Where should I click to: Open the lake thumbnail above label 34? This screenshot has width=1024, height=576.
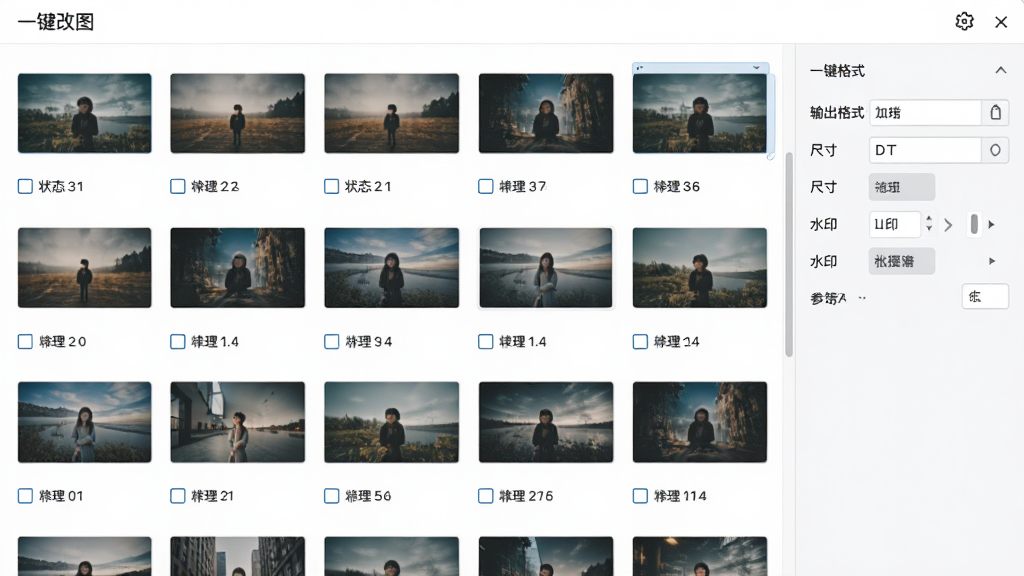(392, 268)
